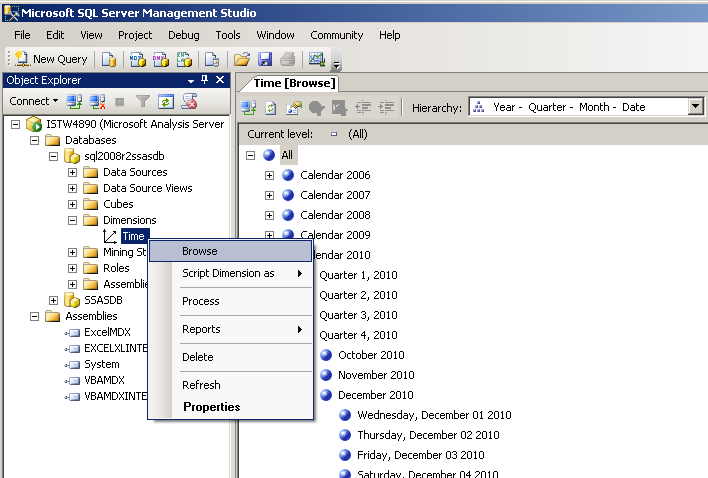708x478 pixels.
Task: Collapse the ISTW4890 server node
Action: click(15, 124)
